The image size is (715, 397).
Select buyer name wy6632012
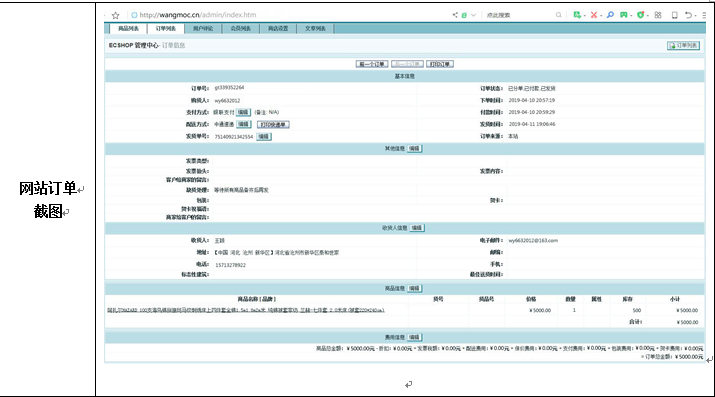point(227,101)
